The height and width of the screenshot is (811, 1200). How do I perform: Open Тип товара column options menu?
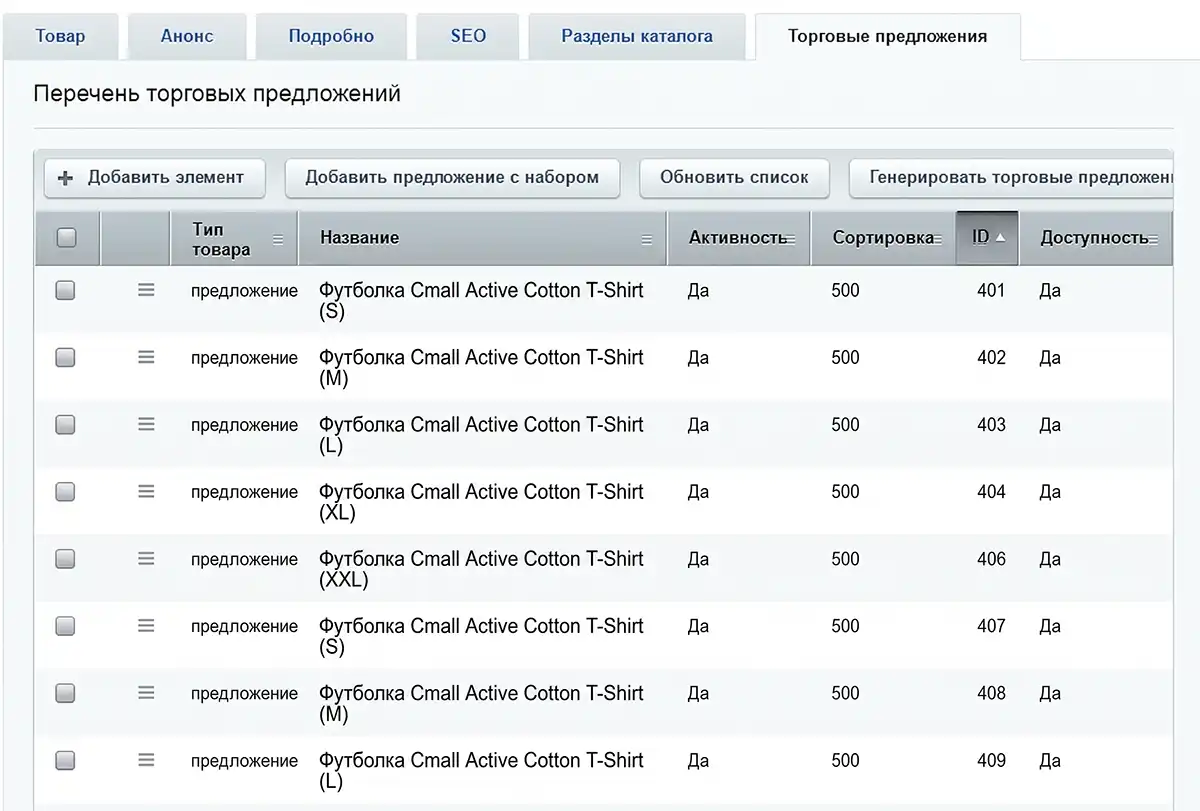tap(278, 240)
